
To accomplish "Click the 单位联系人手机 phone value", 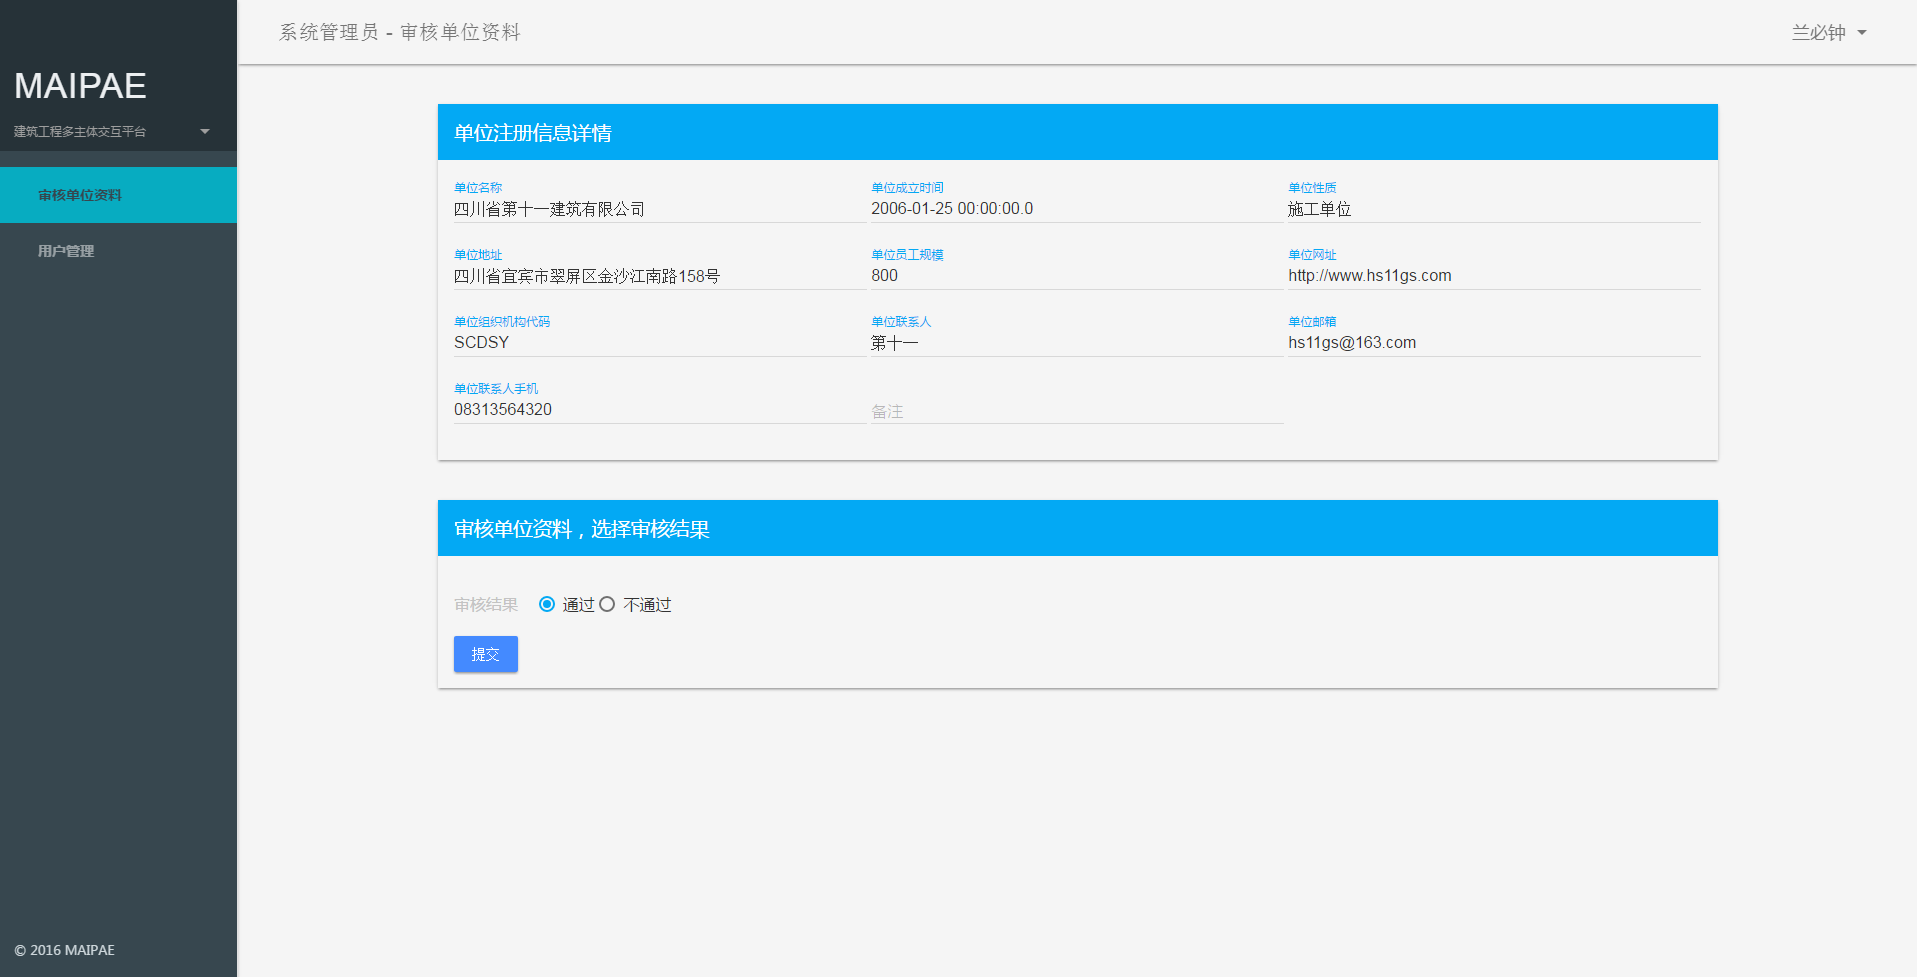I will (x=504, y=409).
